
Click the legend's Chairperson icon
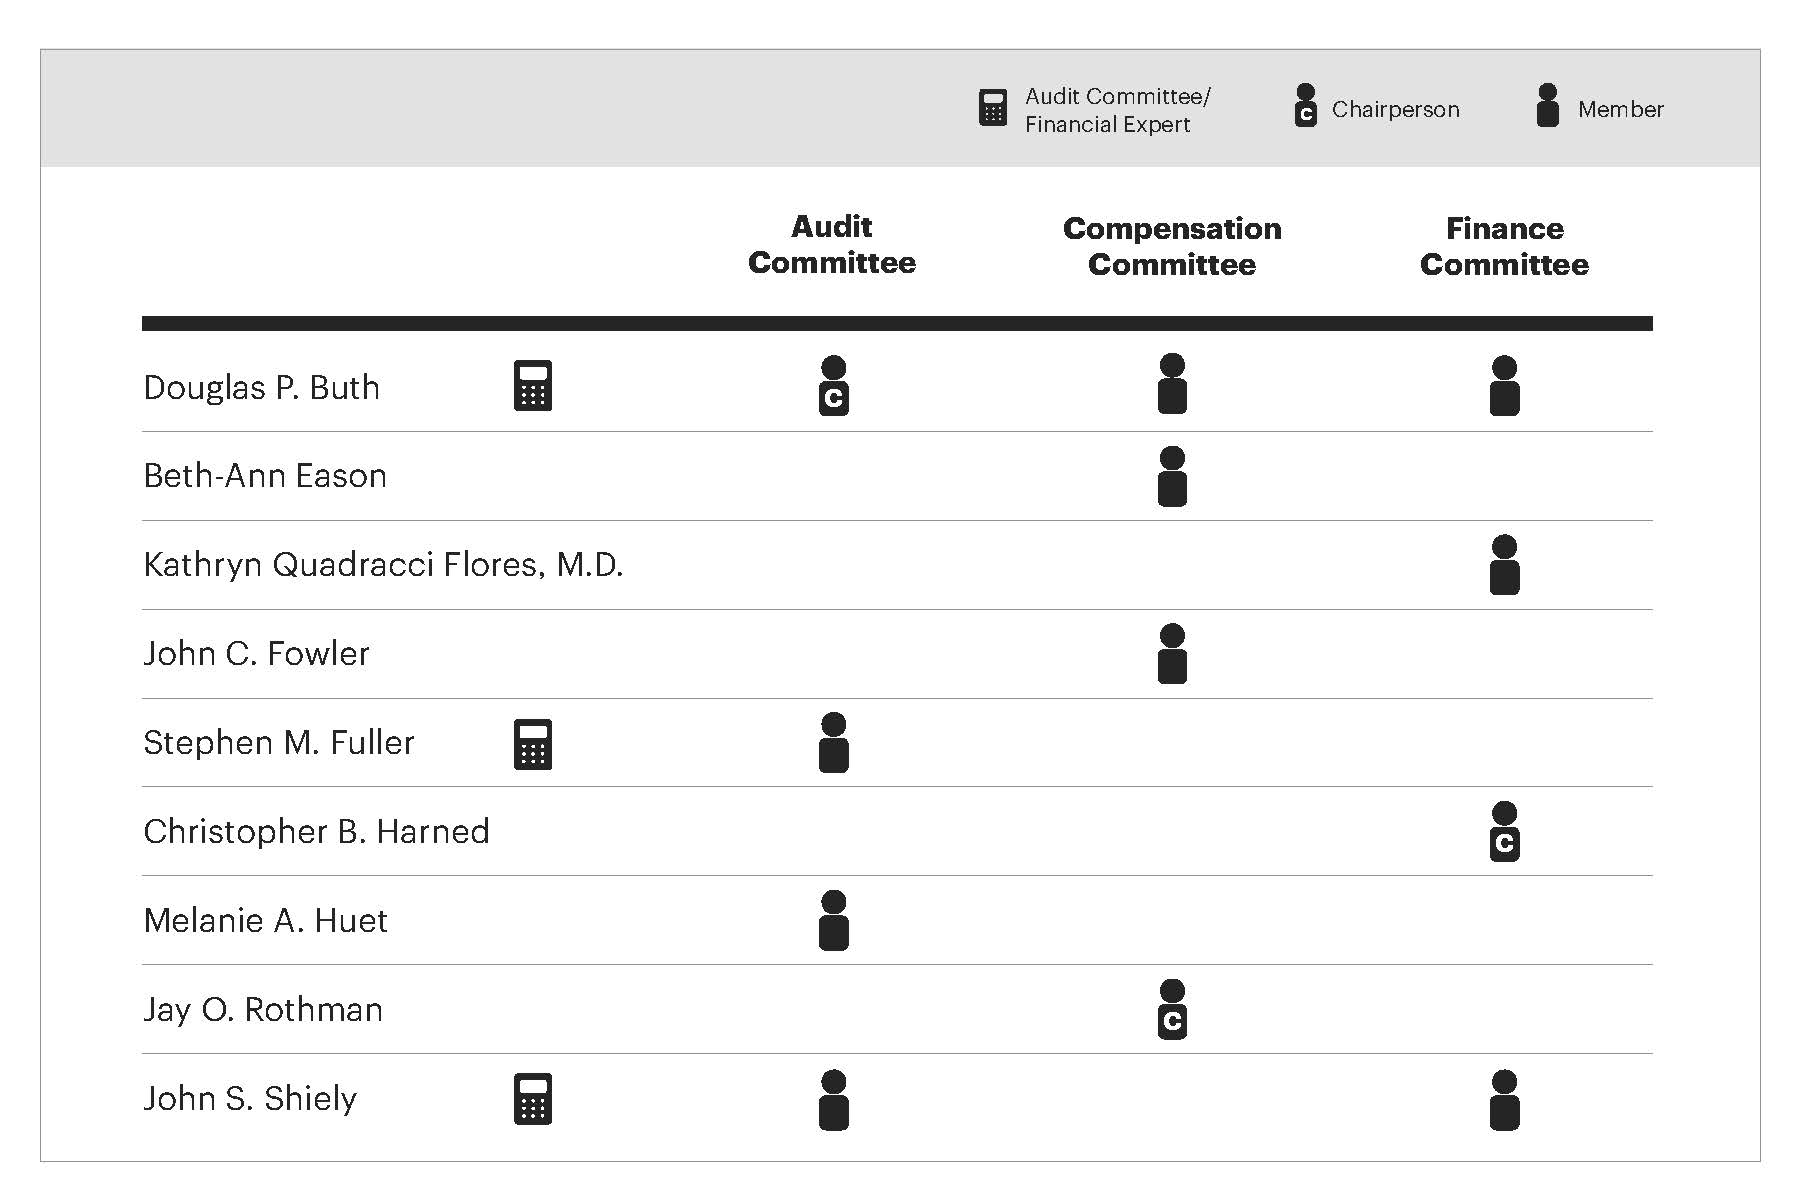pyautogui.click(x=1305, y=106)
